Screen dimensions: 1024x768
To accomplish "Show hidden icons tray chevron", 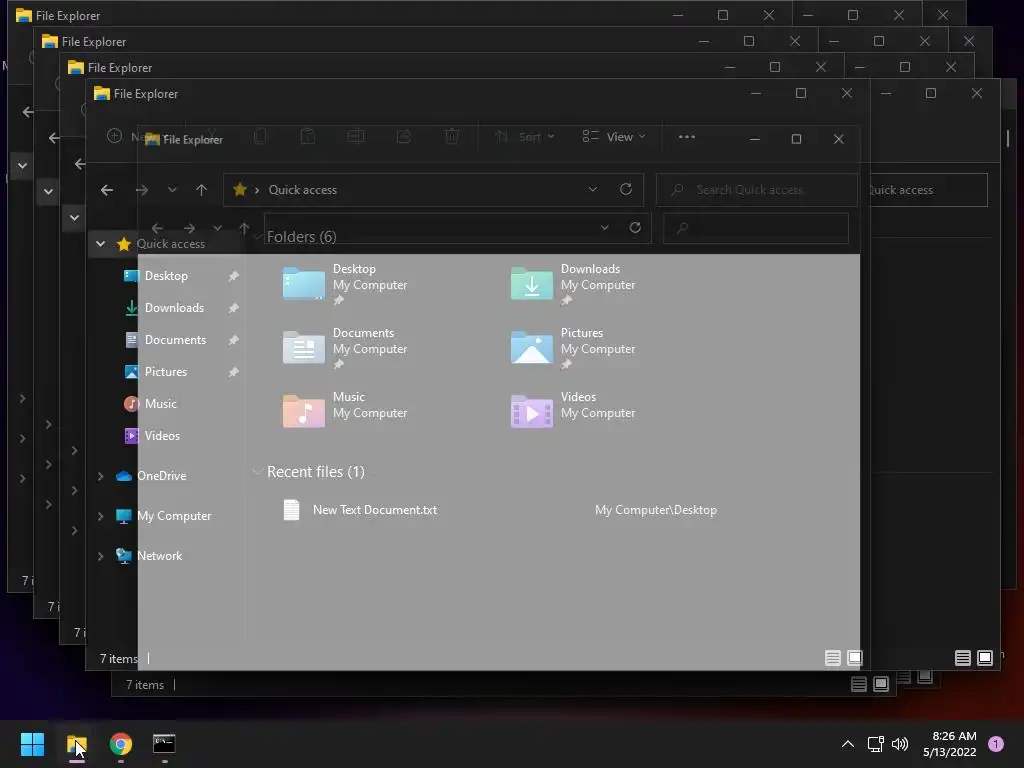I will point(848,744).
